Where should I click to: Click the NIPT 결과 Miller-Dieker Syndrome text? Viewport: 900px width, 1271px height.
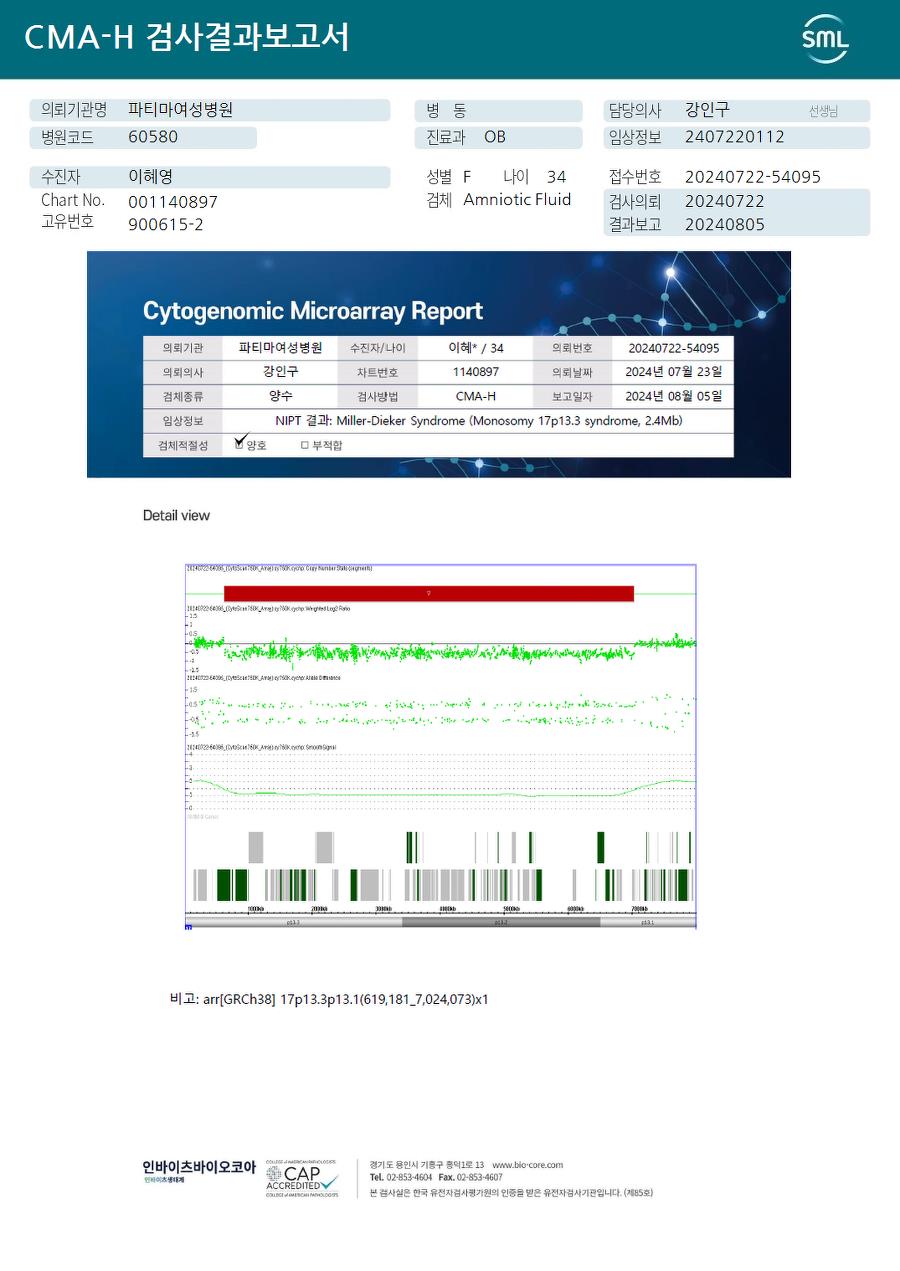[478, 421]
